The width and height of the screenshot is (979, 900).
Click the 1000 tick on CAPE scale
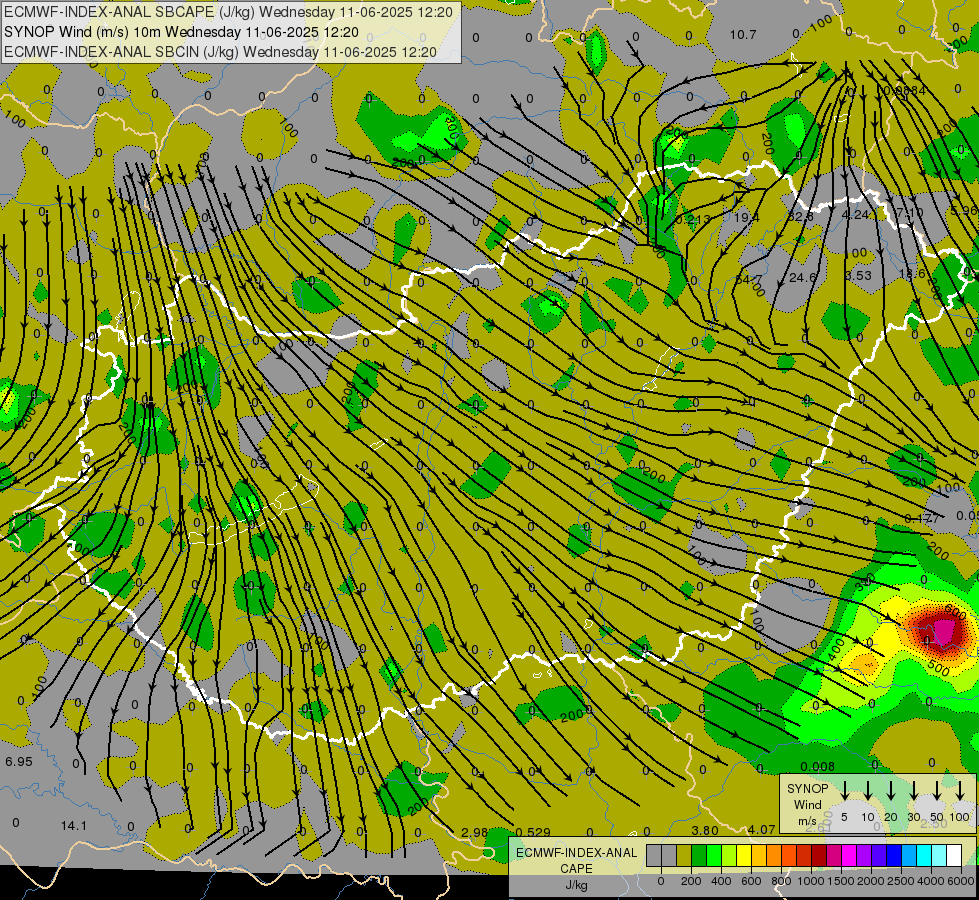[811, 881]
